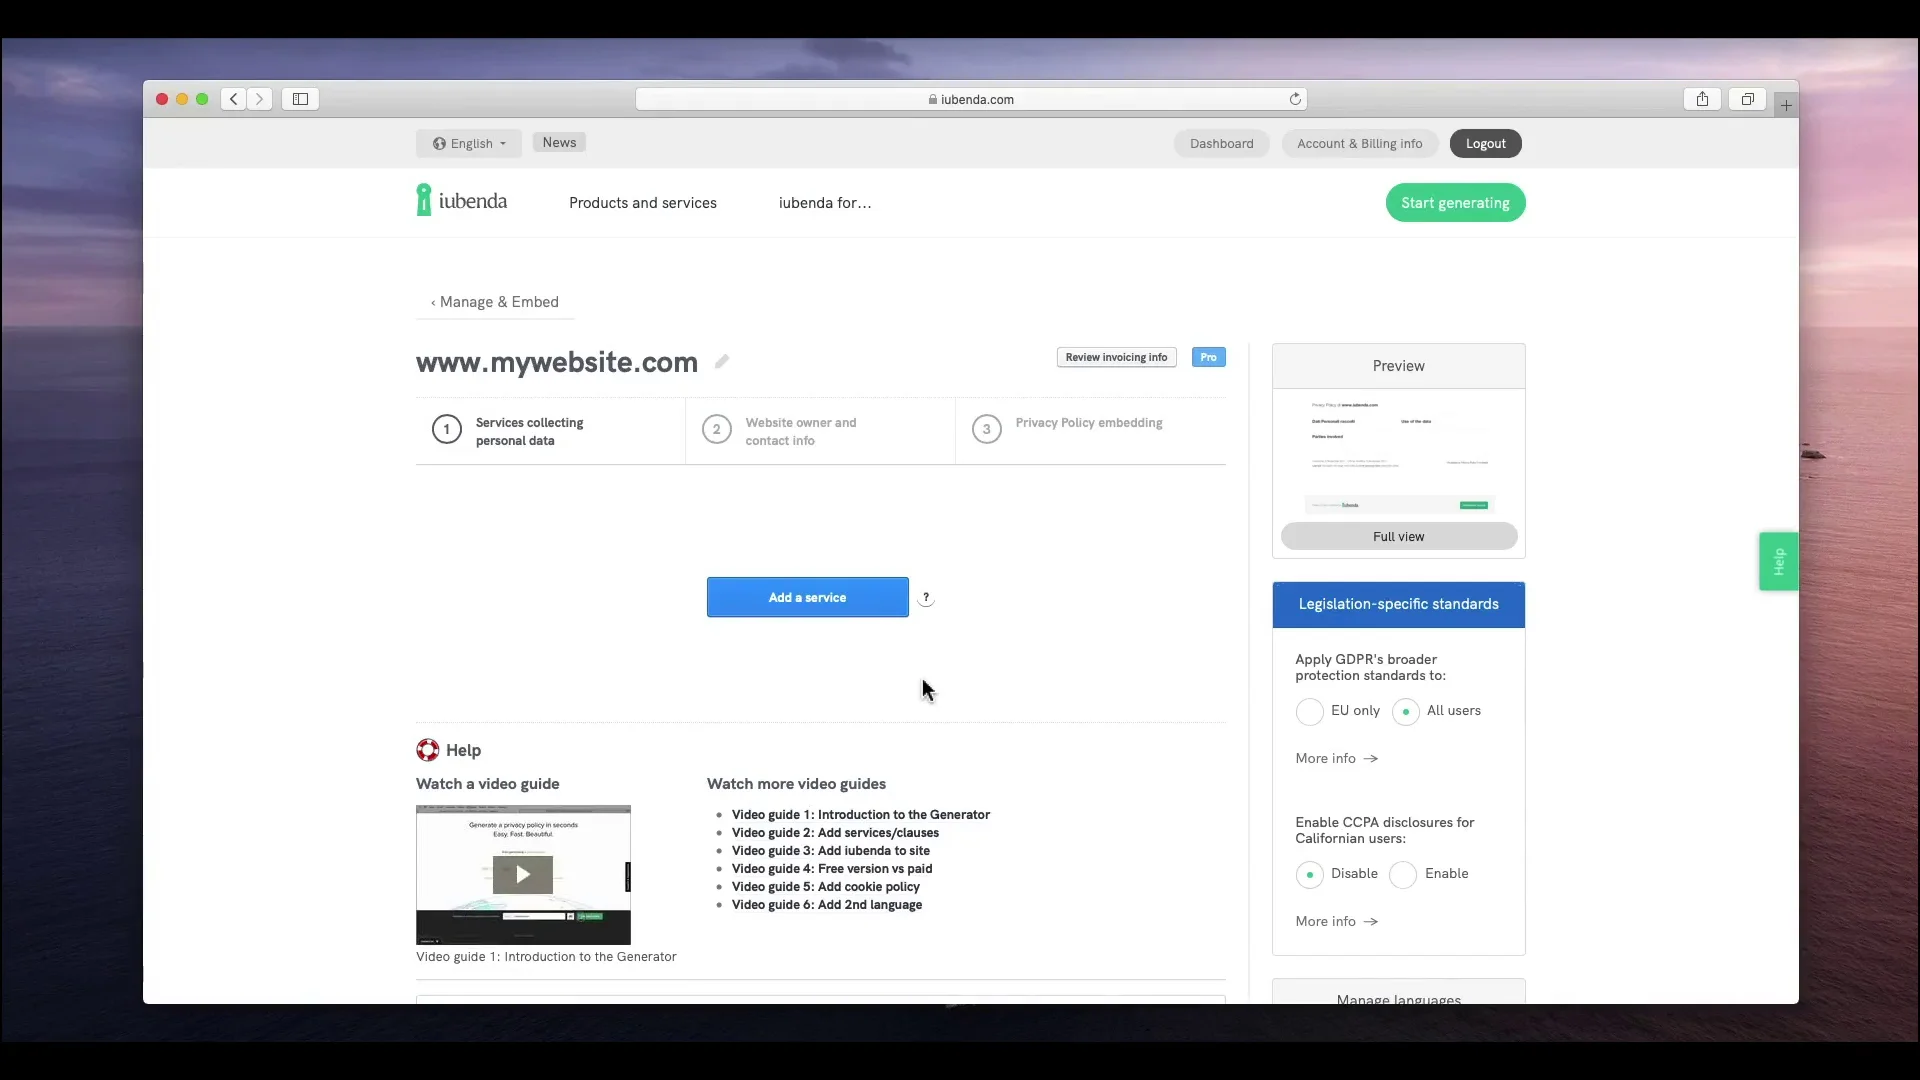Go back with Safari's back arrow
The image size is (1920, 1080).
pos(233,99)
